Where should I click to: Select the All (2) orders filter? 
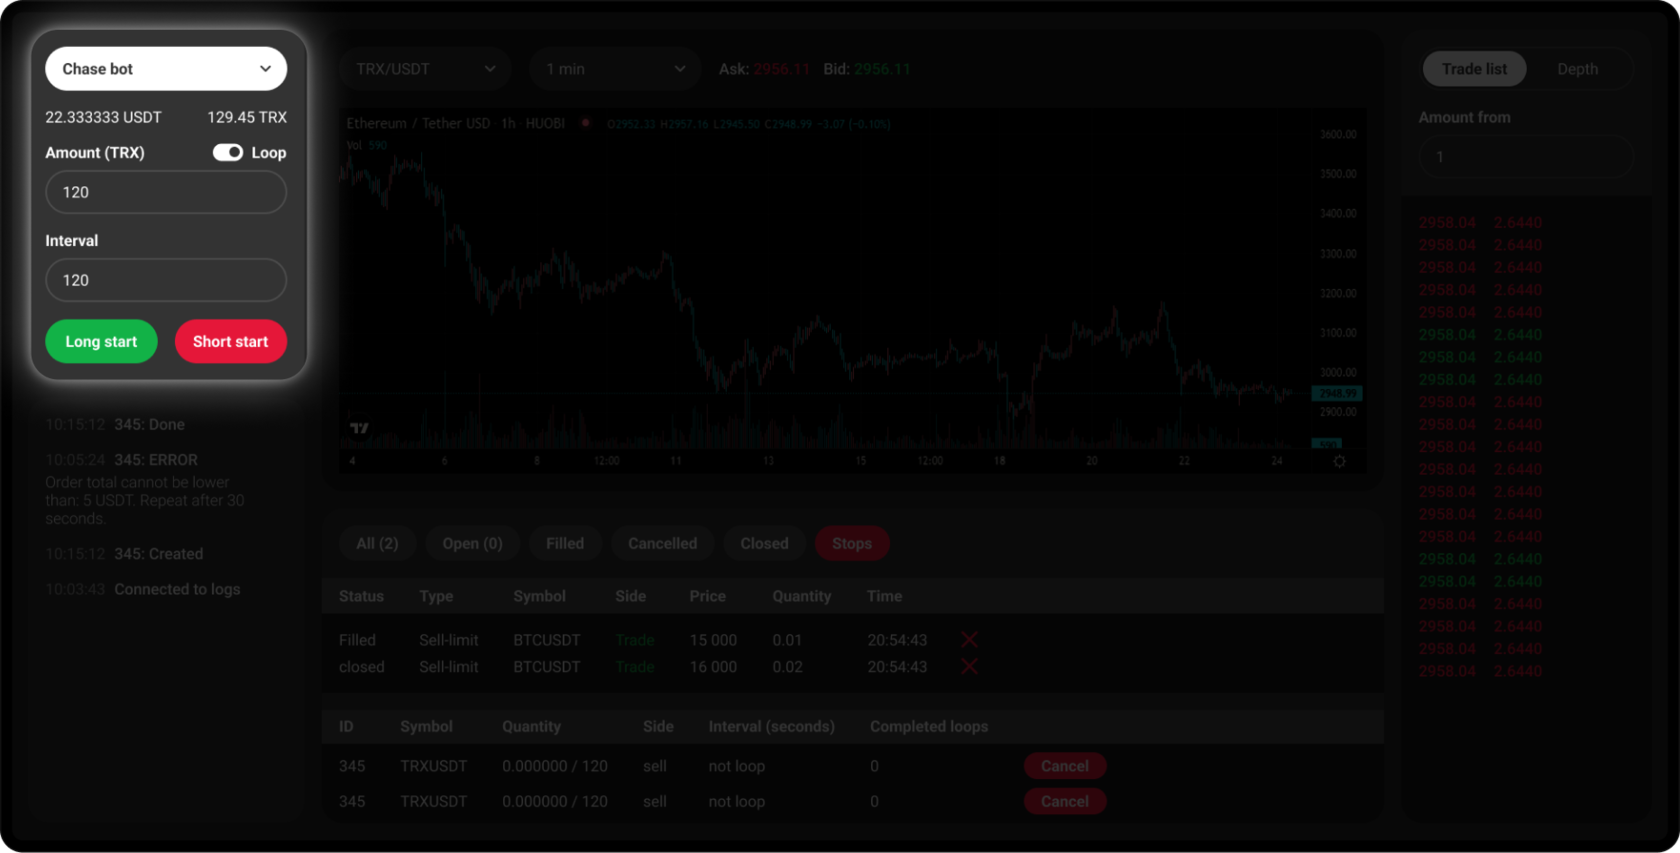(377, 543)
